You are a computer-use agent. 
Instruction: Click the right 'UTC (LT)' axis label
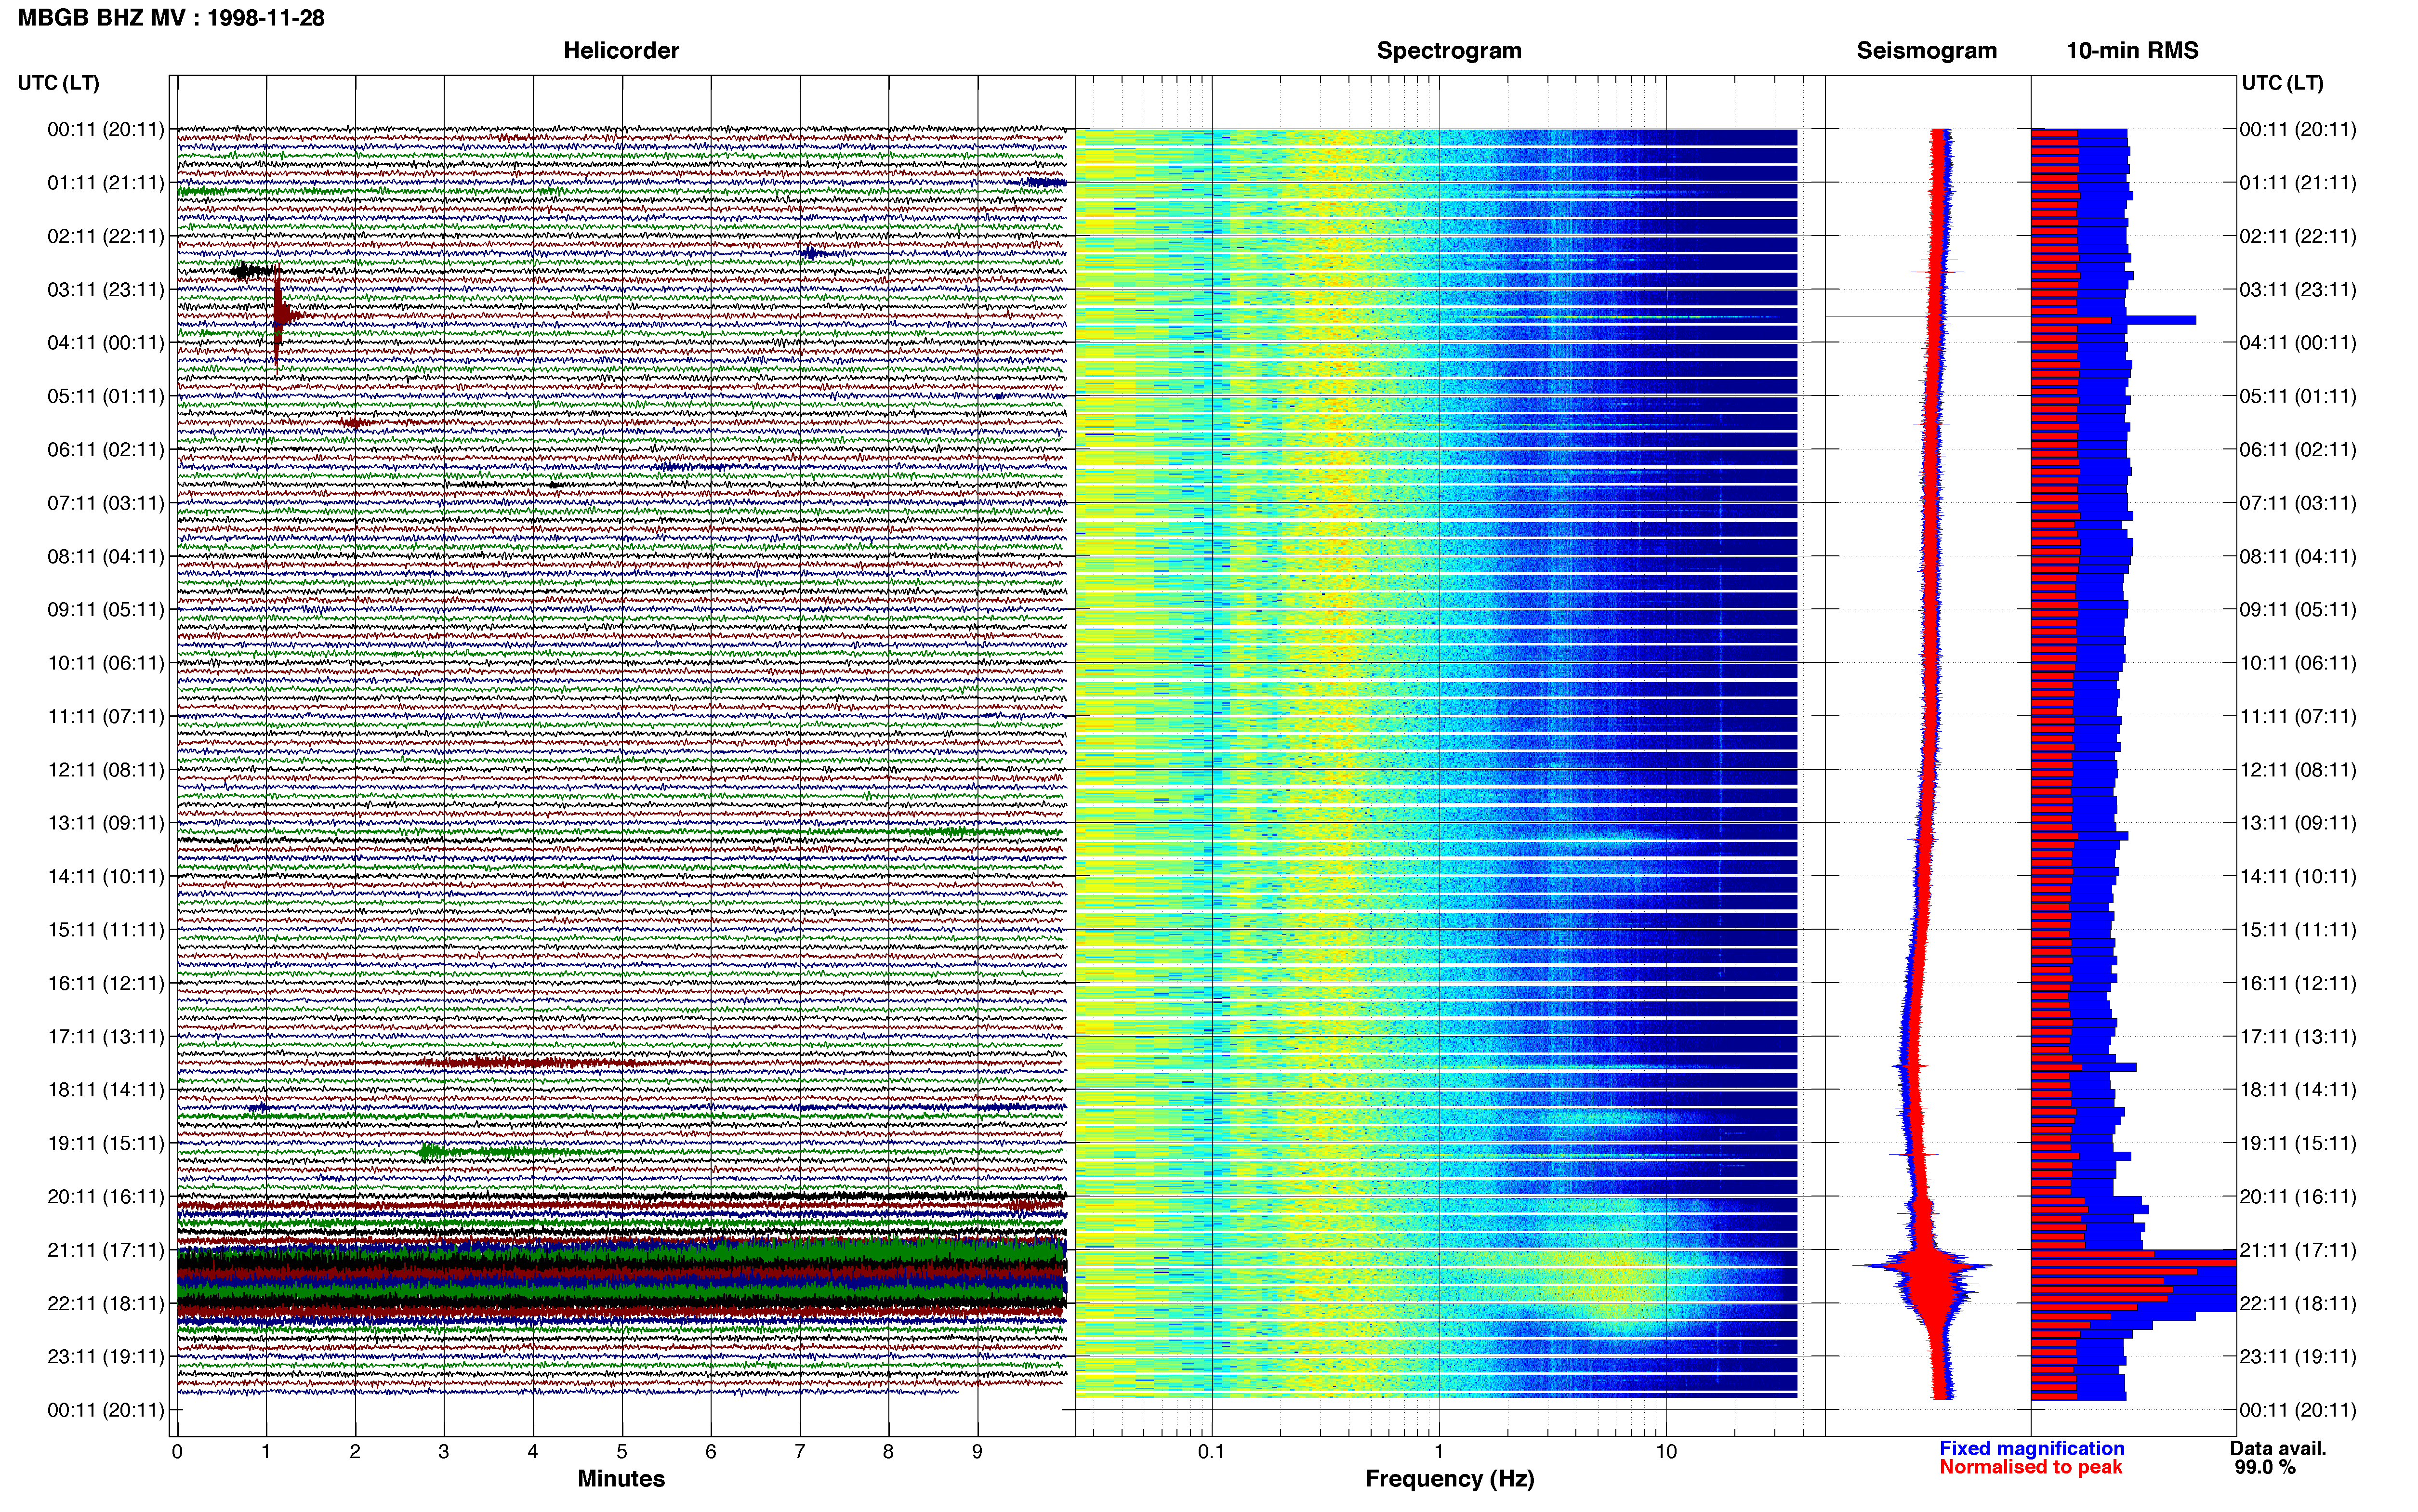[2282, 83]
